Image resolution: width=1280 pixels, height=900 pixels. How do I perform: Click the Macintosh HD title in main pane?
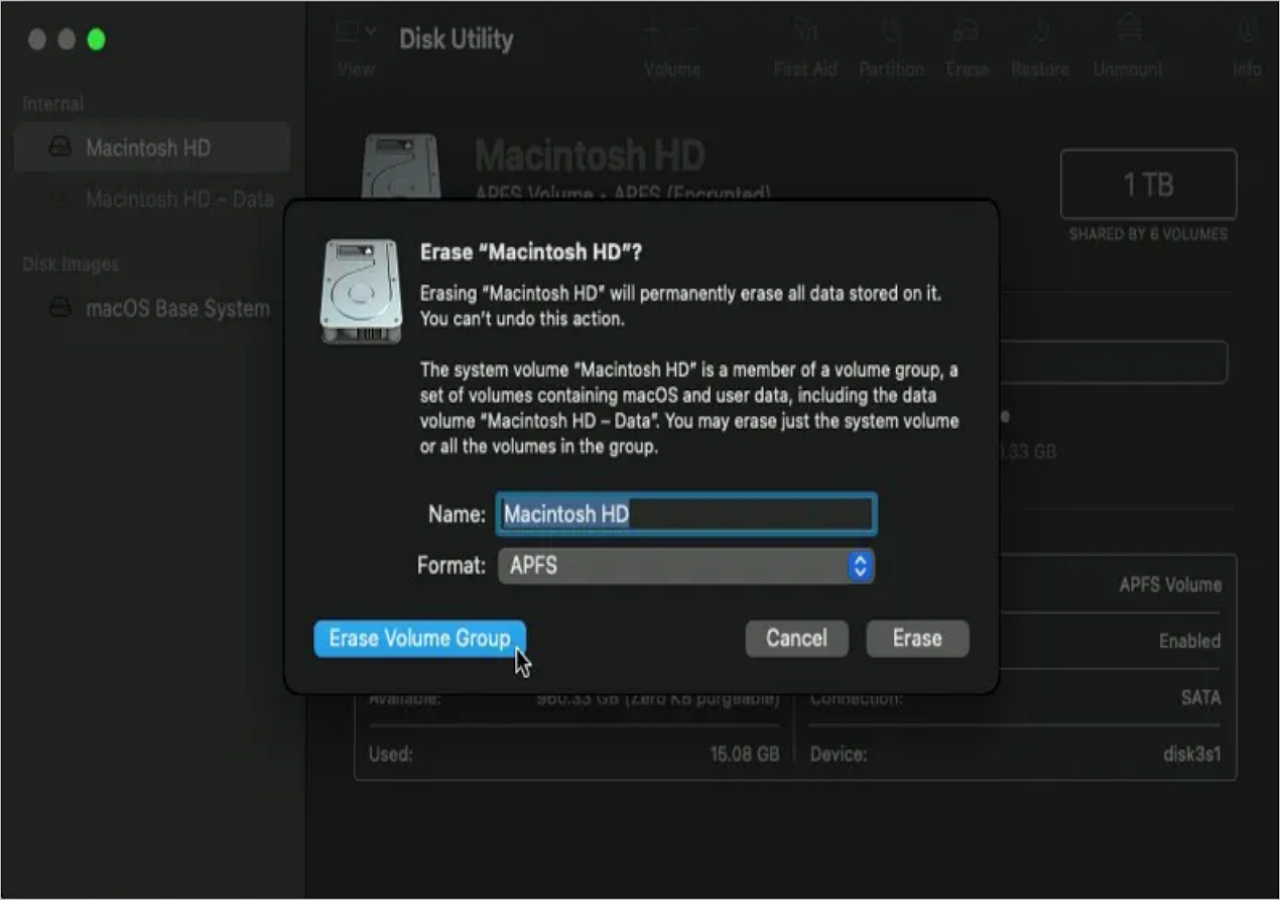(590, 156)
